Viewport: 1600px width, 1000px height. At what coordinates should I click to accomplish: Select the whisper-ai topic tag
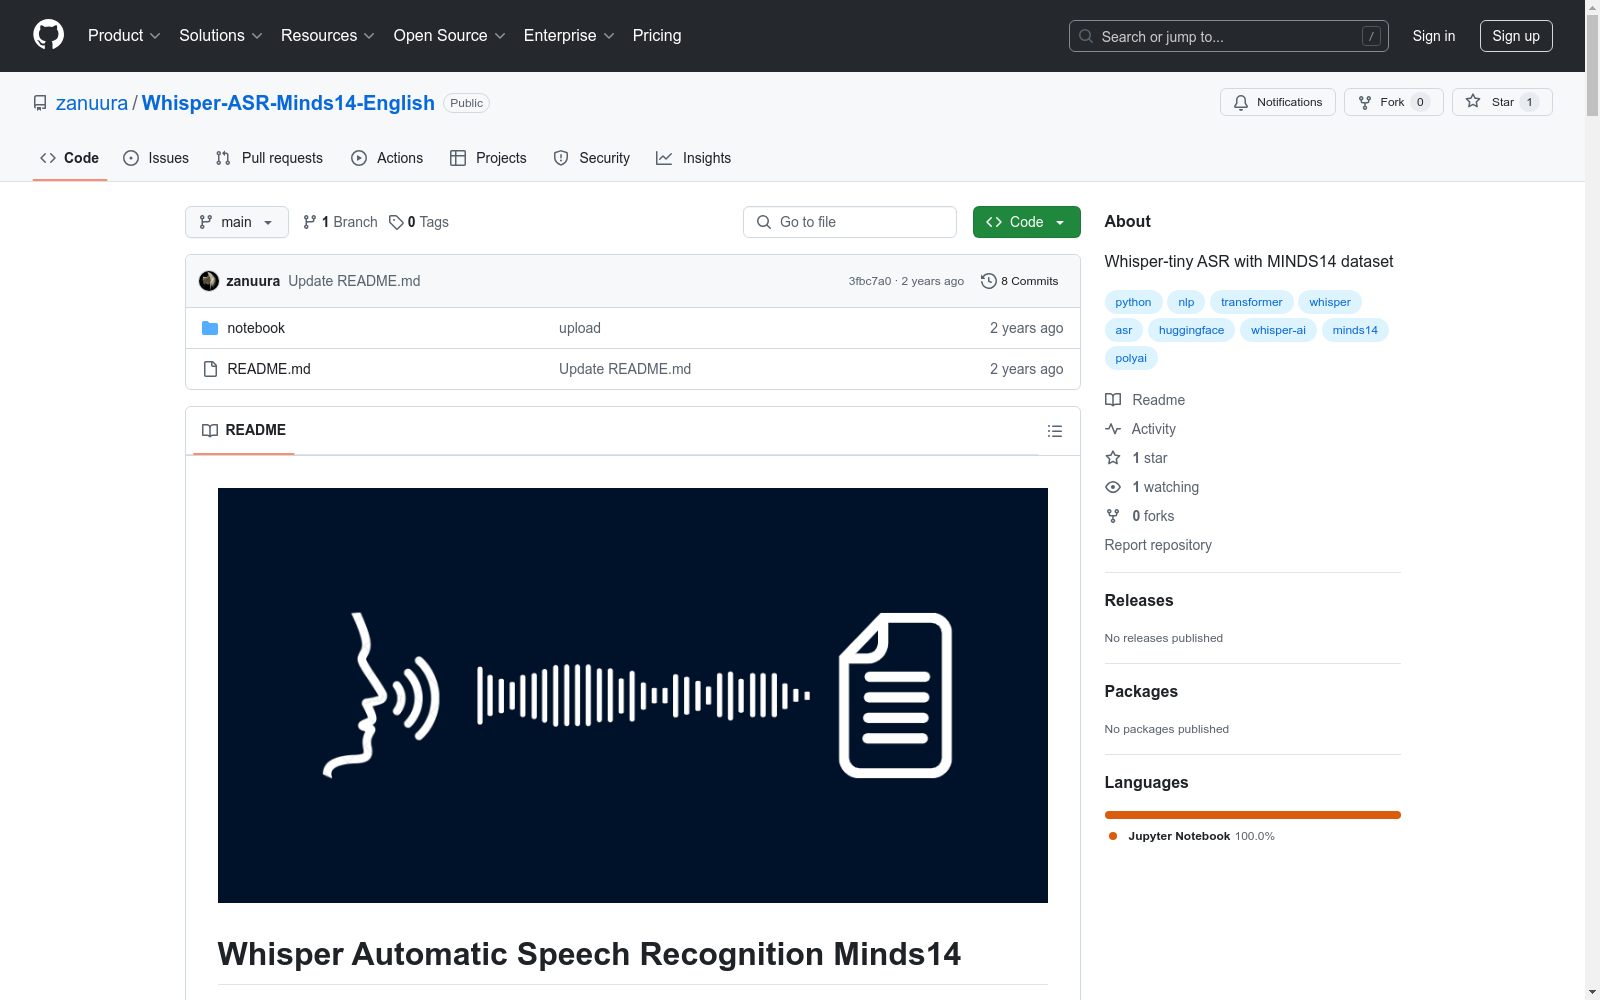pos(1278,330)
